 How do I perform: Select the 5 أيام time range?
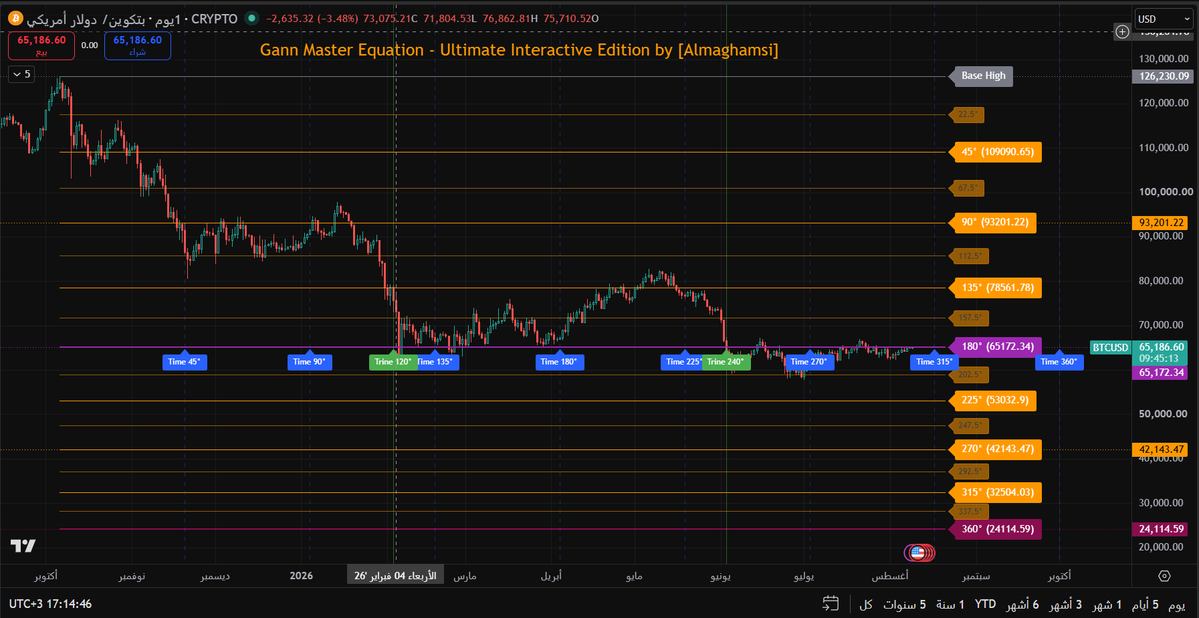(1145, 604)
